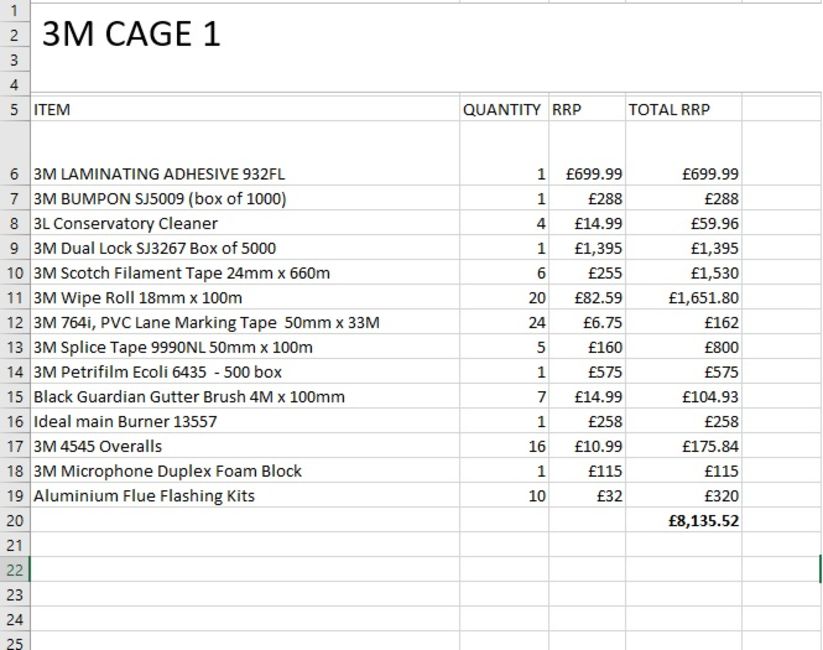
Task: Select the £82.59 RRP cell
Action: 587,298
